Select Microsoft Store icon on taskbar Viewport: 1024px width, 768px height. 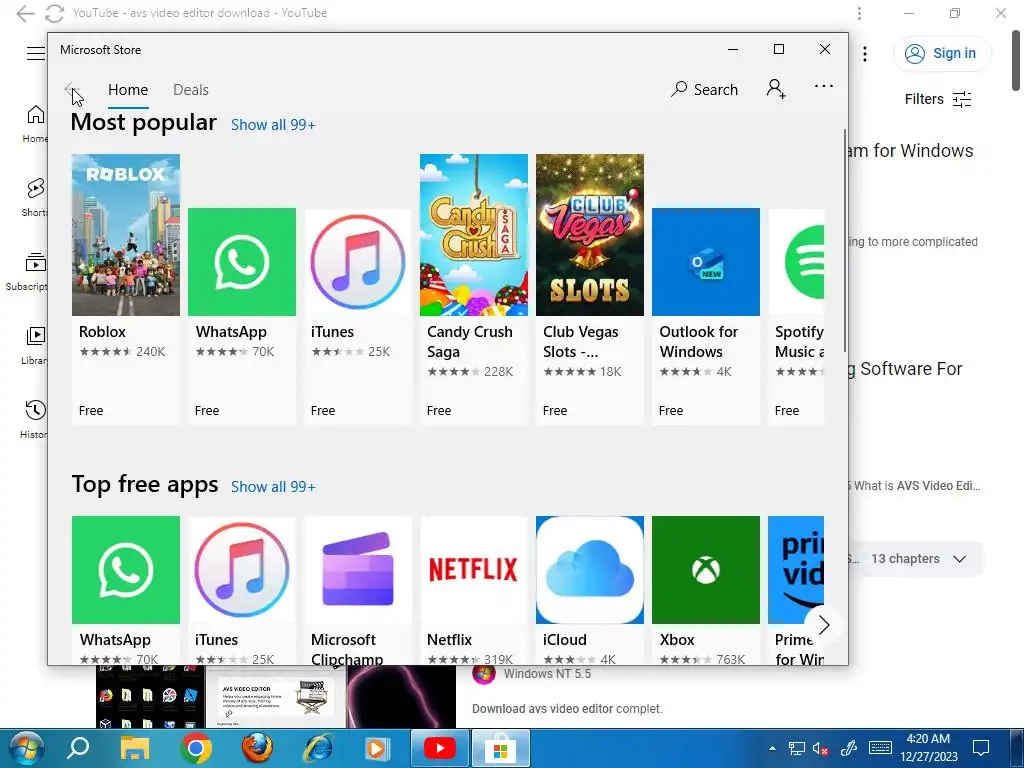coord(500,748)
